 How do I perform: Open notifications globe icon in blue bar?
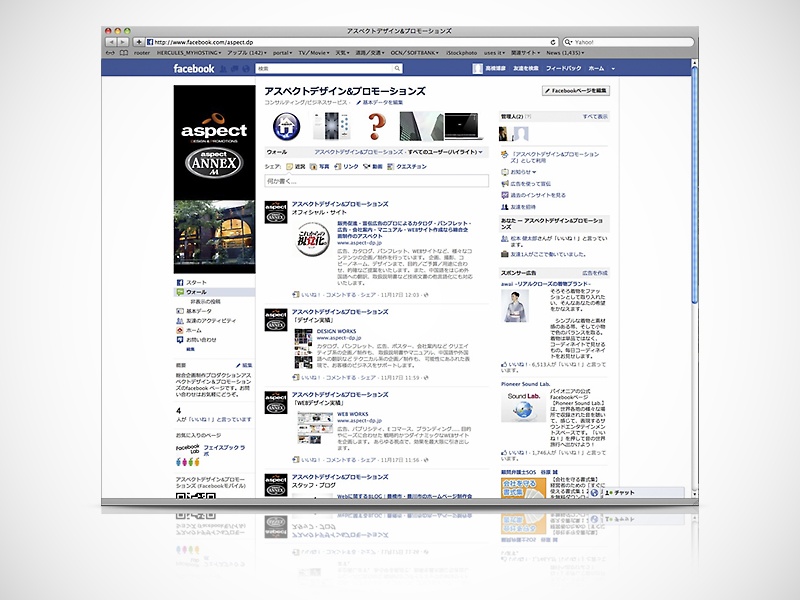pyautogui.click(x=246, y=68)
